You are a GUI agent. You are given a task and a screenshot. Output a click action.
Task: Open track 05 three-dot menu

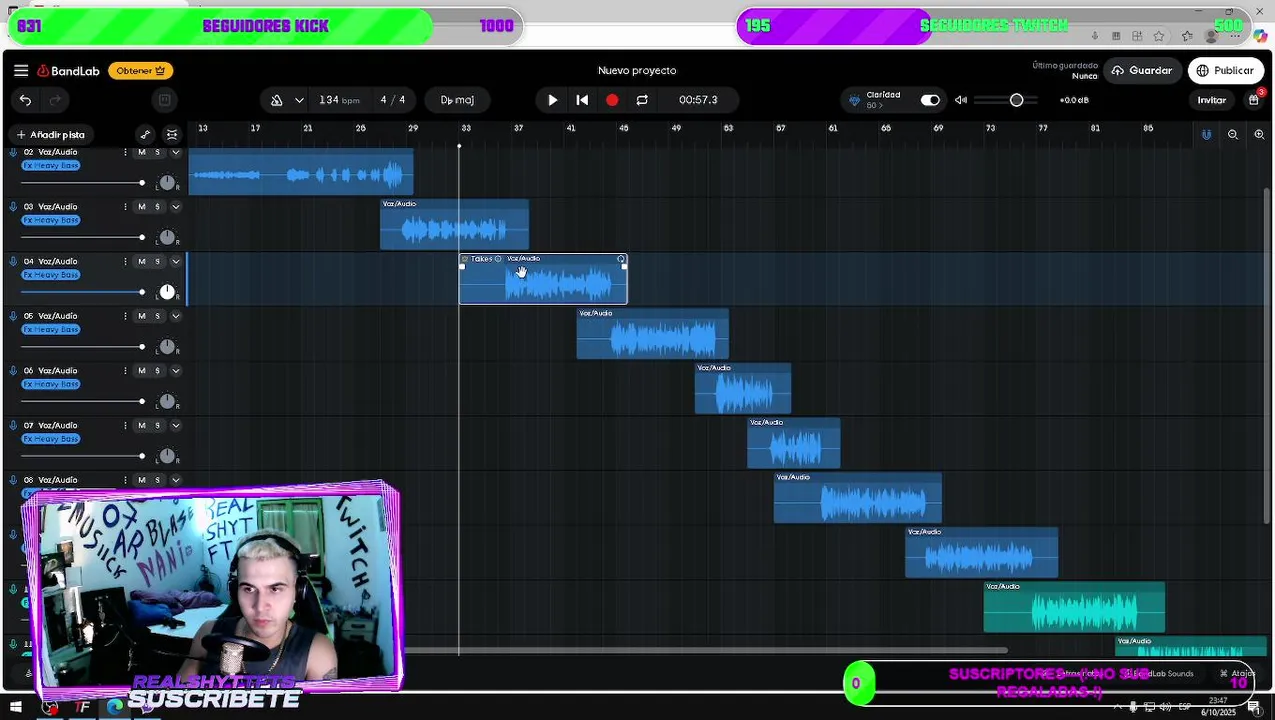125,316
